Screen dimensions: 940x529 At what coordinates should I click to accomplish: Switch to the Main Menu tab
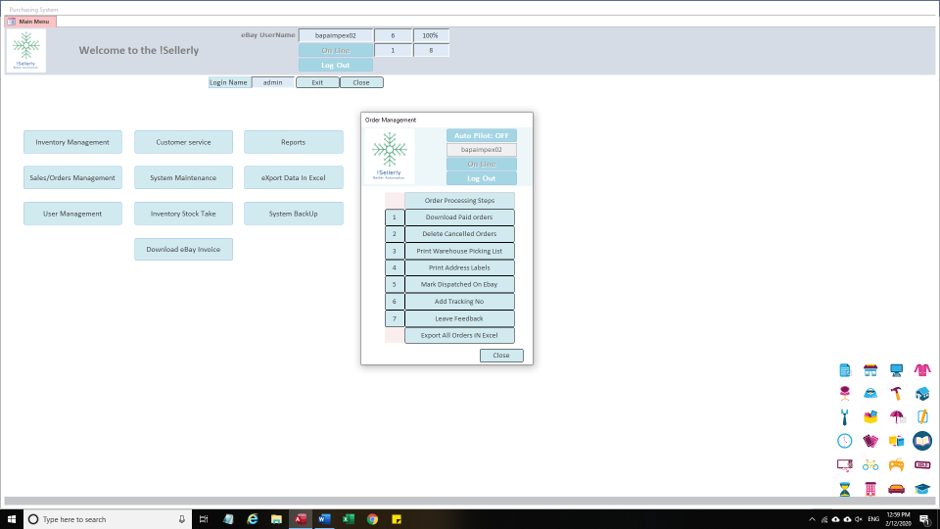pos(31,21)
